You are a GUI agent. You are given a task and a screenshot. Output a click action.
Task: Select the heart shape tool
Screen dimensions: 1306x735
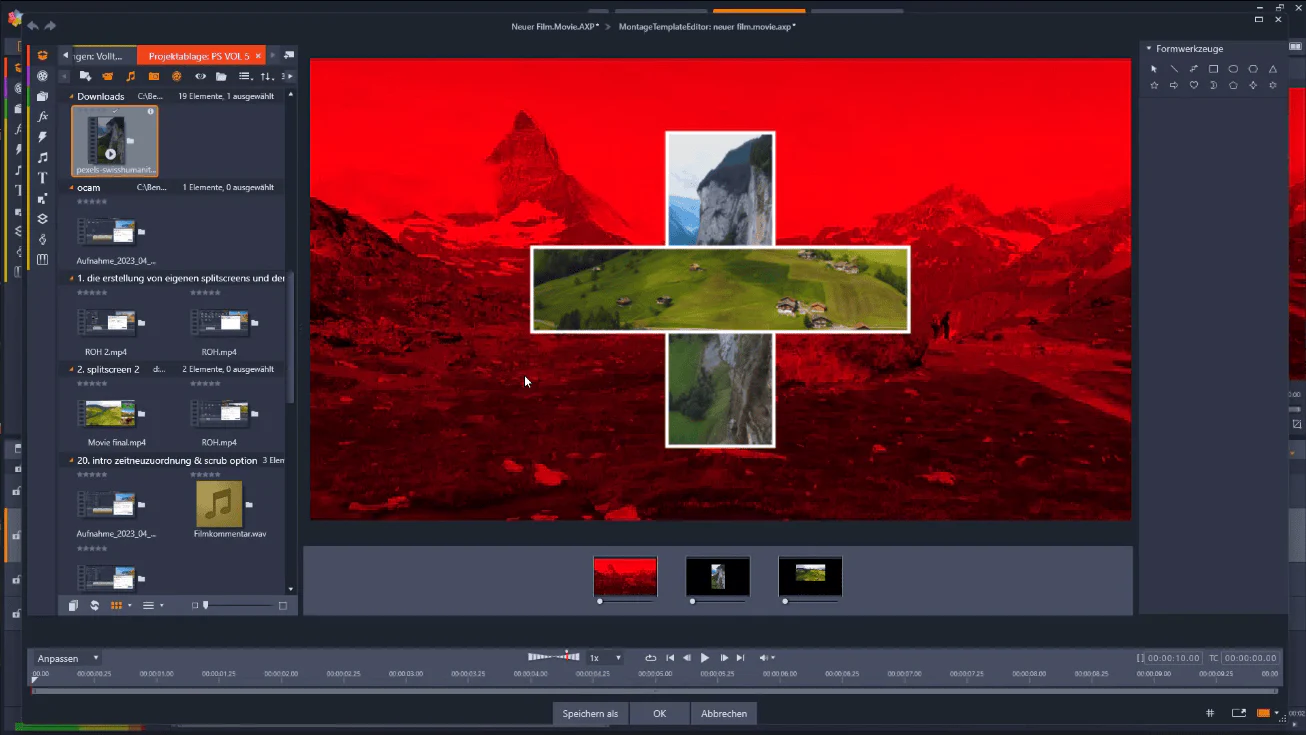pos(1193,86)
